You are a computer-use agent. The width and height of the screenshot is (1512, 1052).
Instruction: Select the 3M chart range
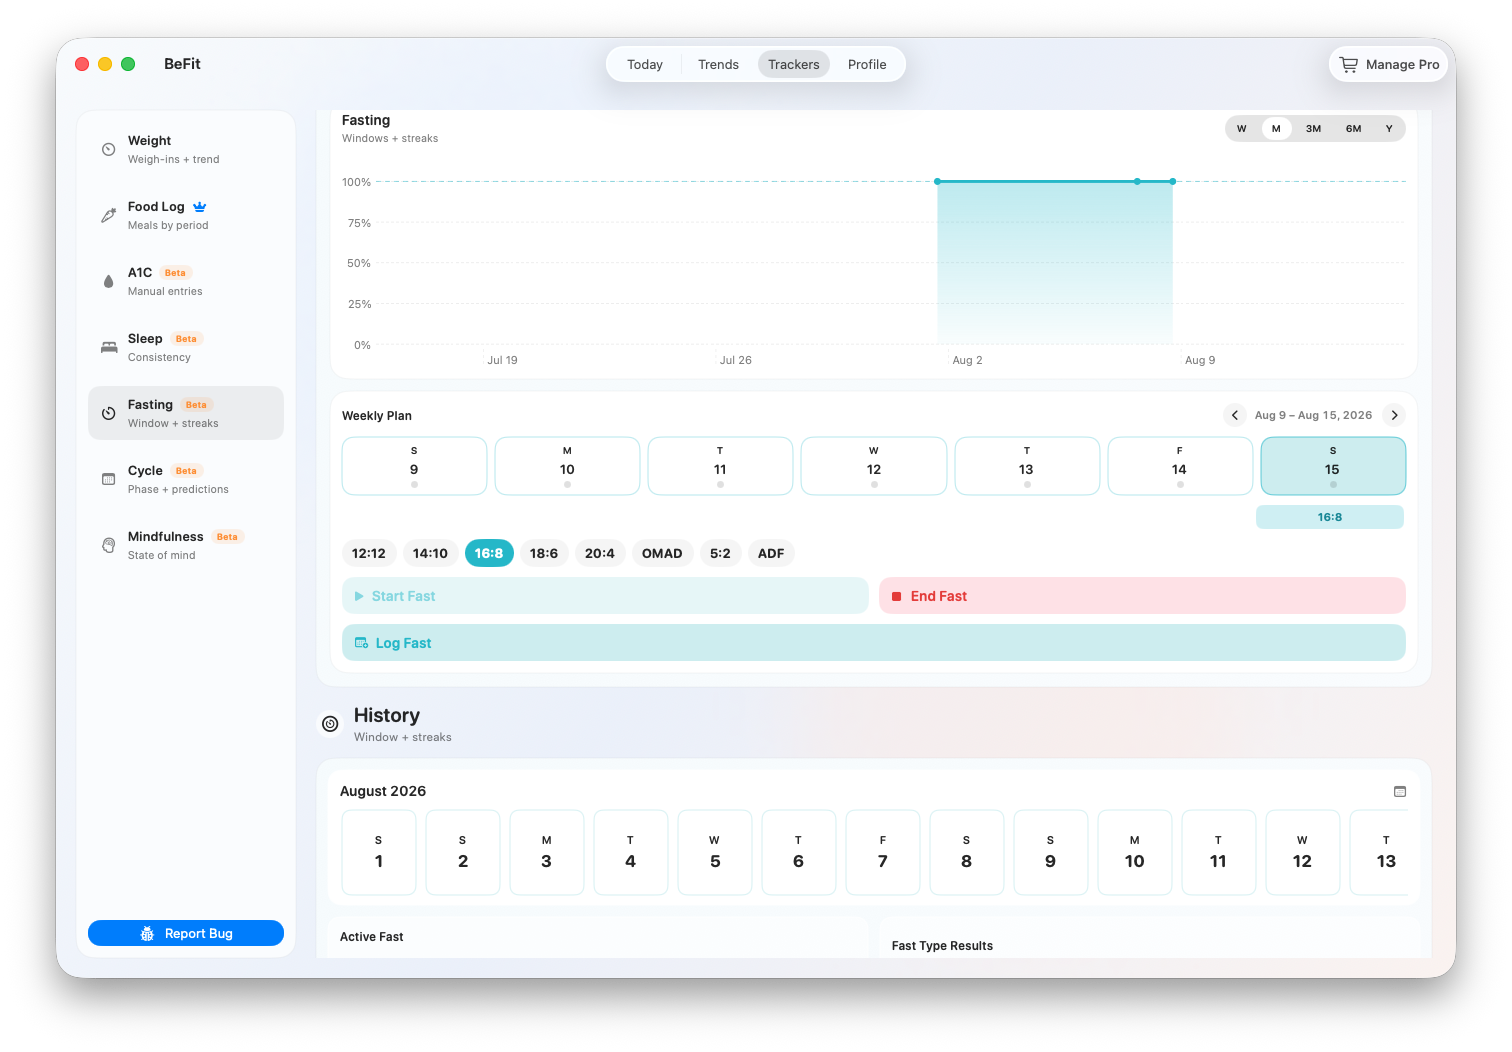1314,129
